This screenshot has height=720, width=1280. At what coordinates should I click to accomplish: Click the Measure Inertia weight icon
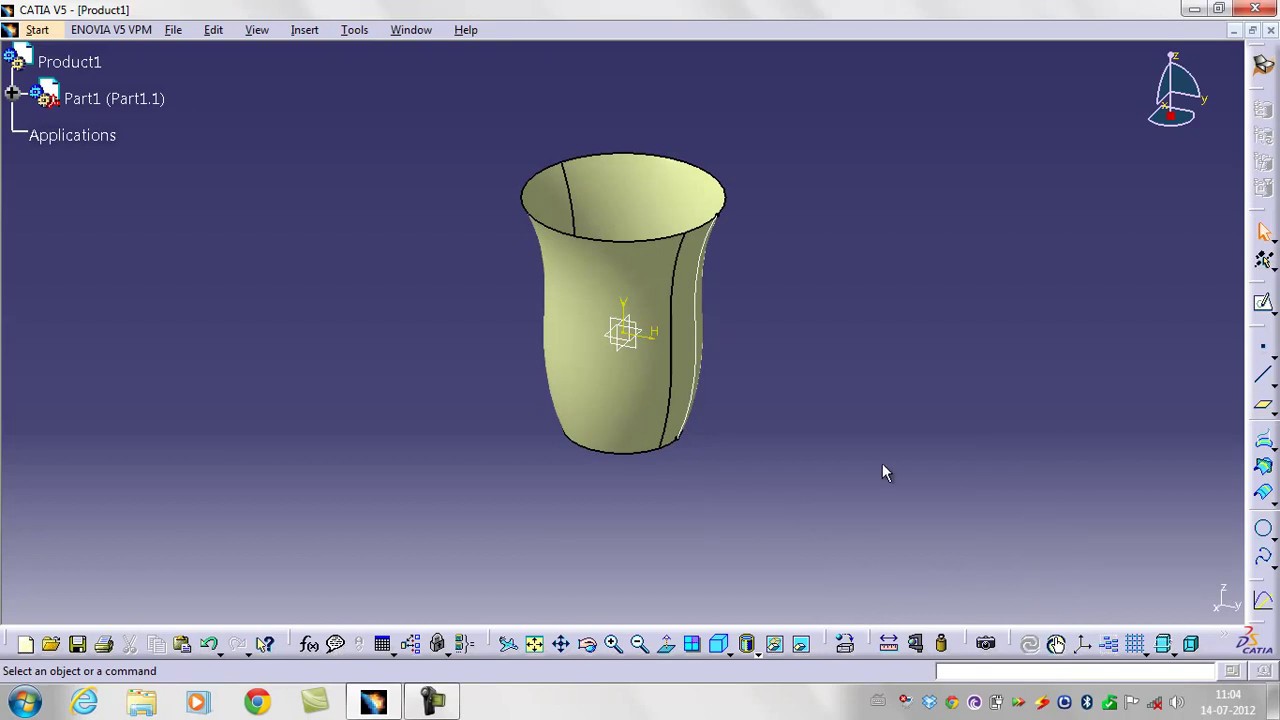[941, 645]
